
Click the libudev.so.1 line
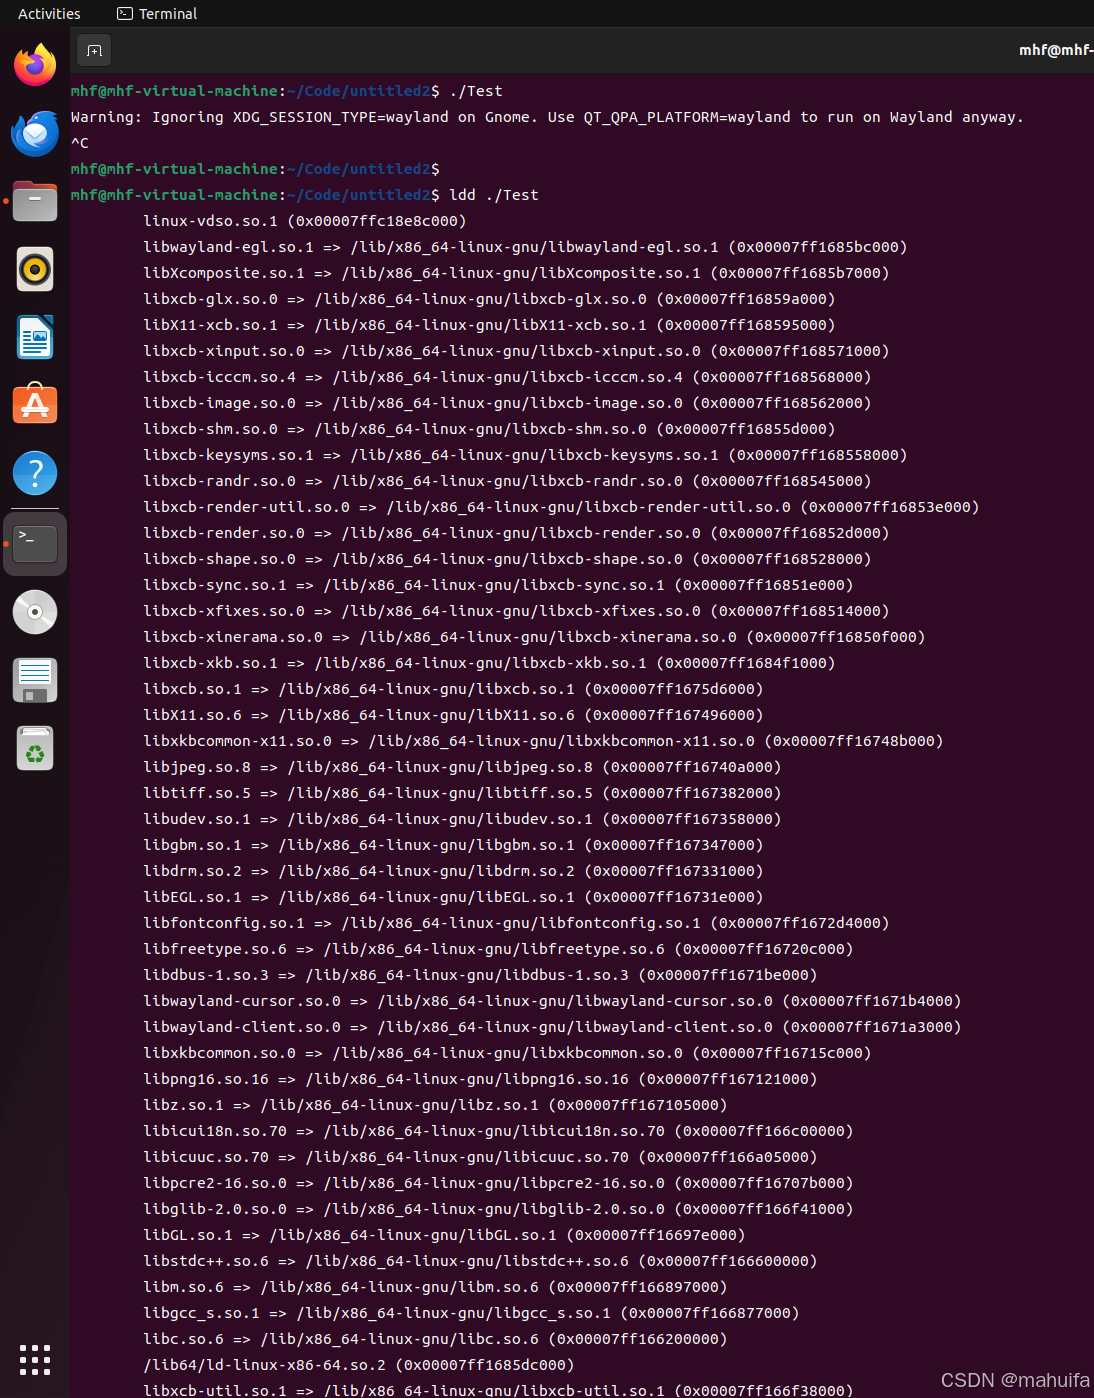462,819
